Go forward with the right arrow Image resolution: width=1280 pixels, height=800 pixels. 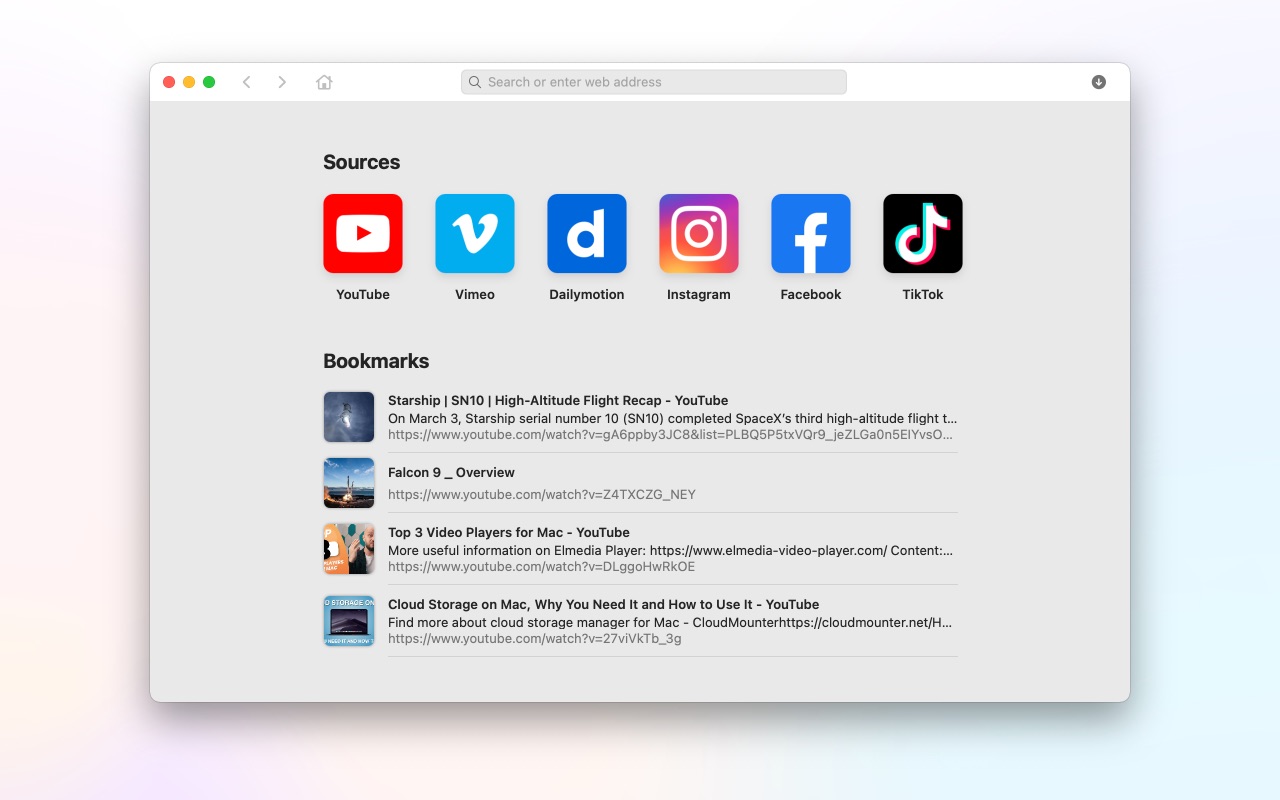point(282,82)
